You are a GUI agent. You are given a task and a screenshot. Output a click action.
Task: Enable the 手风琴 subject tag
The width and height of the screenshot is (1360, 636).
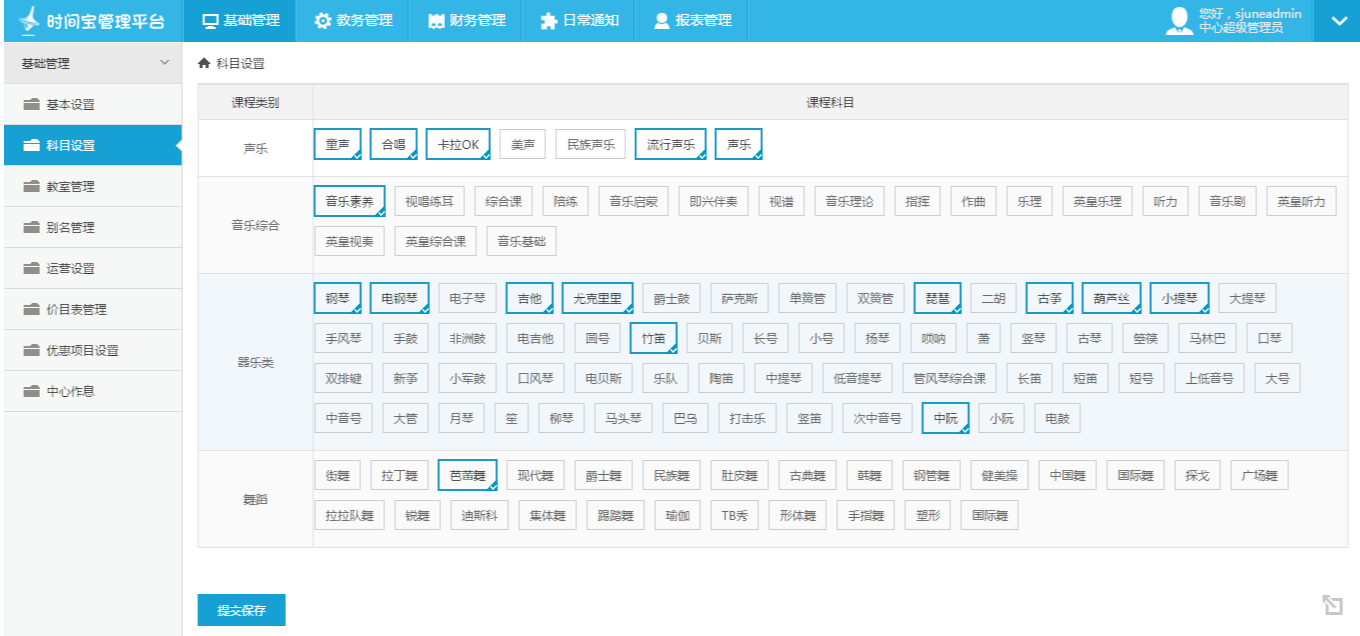tap(344, 338)
